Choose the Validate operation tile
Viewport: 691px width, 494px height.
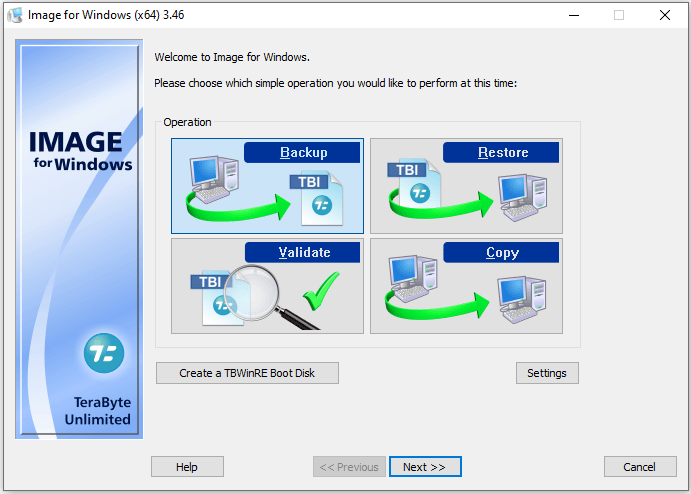point(267,286)
